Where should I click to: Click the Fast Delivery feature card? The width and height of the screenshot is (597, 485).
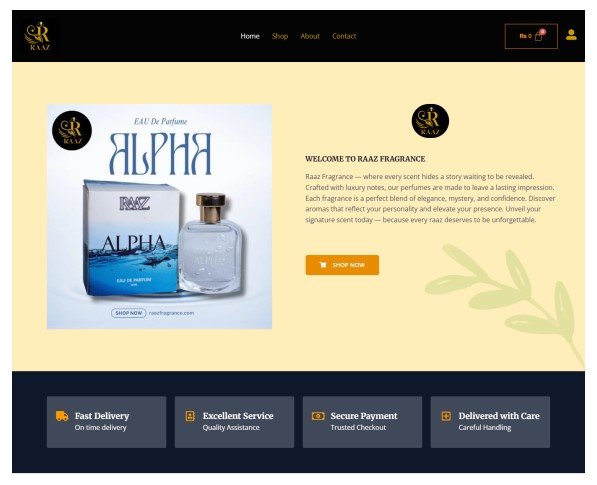106,422
